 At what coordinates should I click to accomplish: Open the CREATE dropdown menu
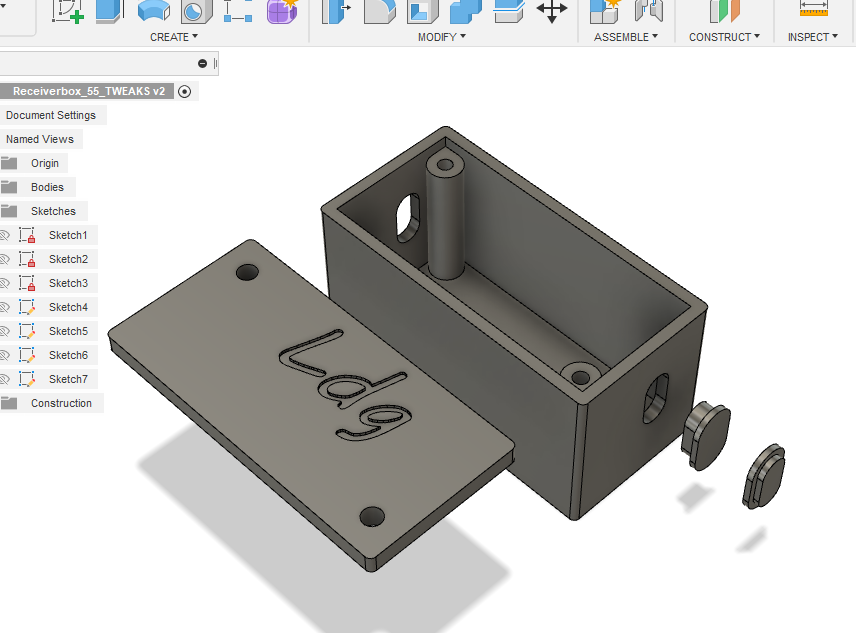[x=174, y=37]
